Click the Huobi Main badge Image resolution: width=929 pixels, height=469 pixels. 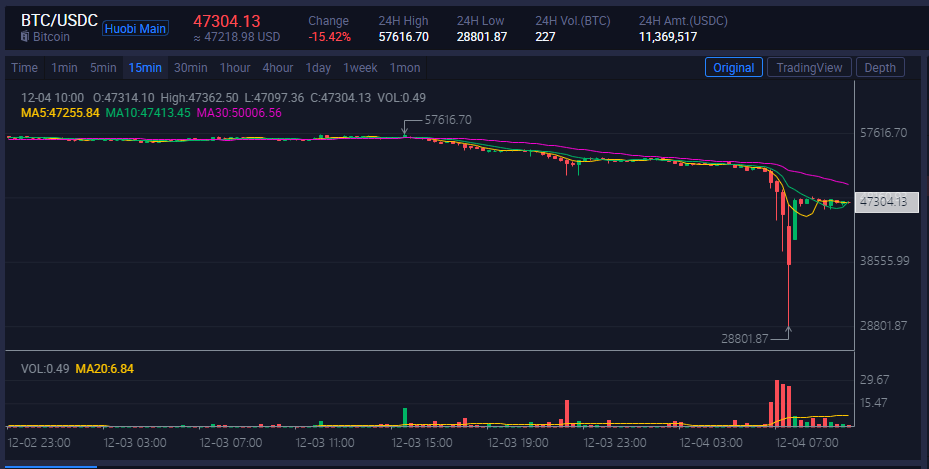135,28
